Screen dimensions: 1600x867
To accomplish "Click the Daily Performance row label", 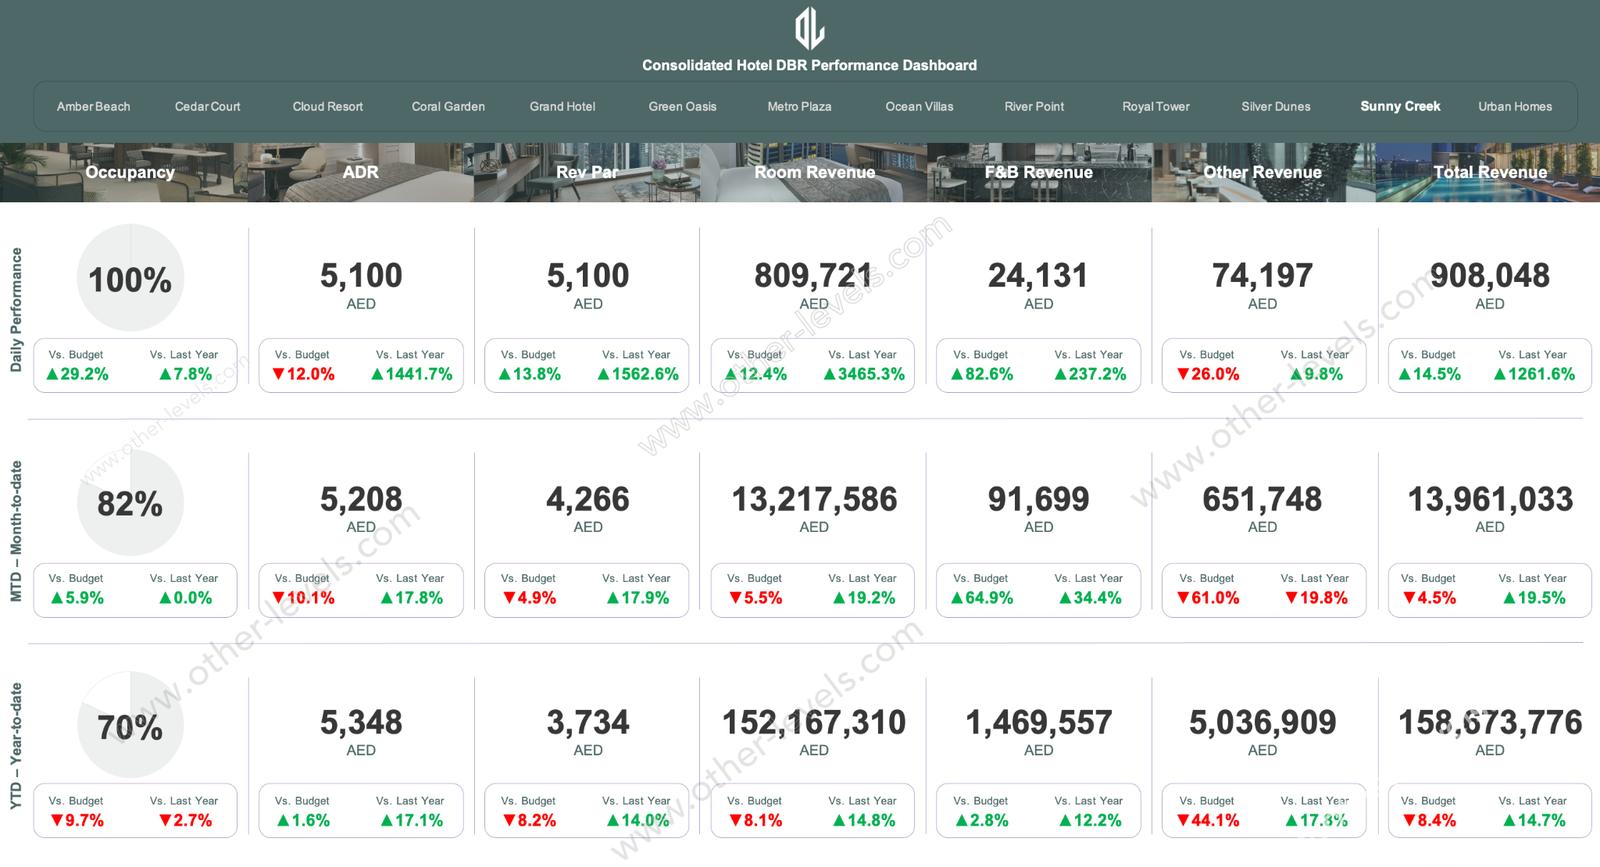I will pyautogui.click(x=16, y=310).
